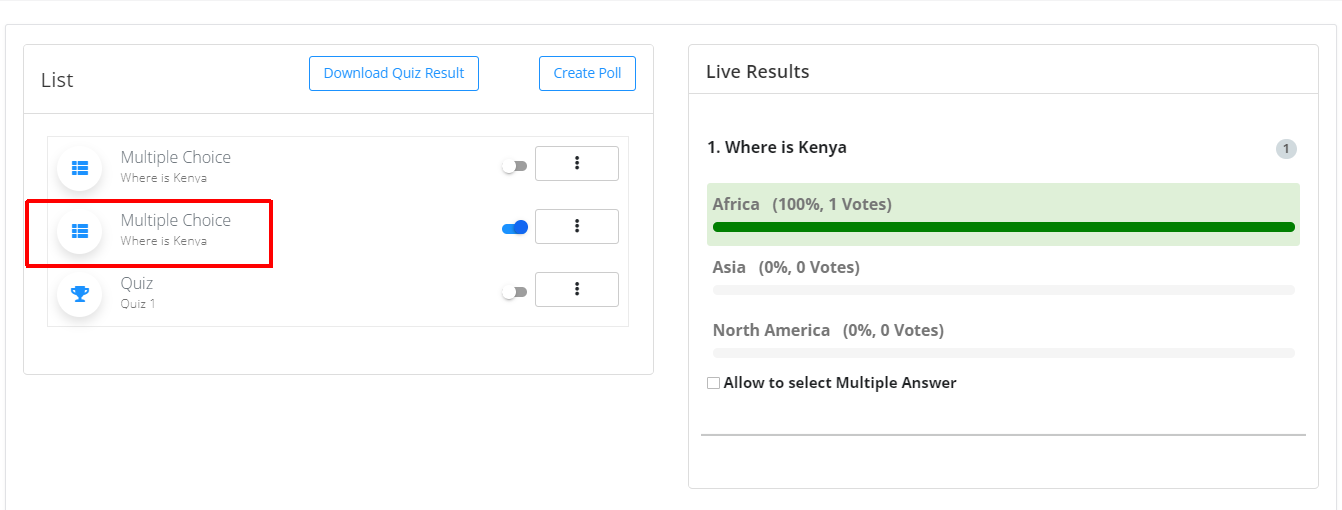The width and height of the screenshot is (1342, 510).
Task: Enable the first Multiple Choice poll toggle
Action: click(x=514, y=166)
